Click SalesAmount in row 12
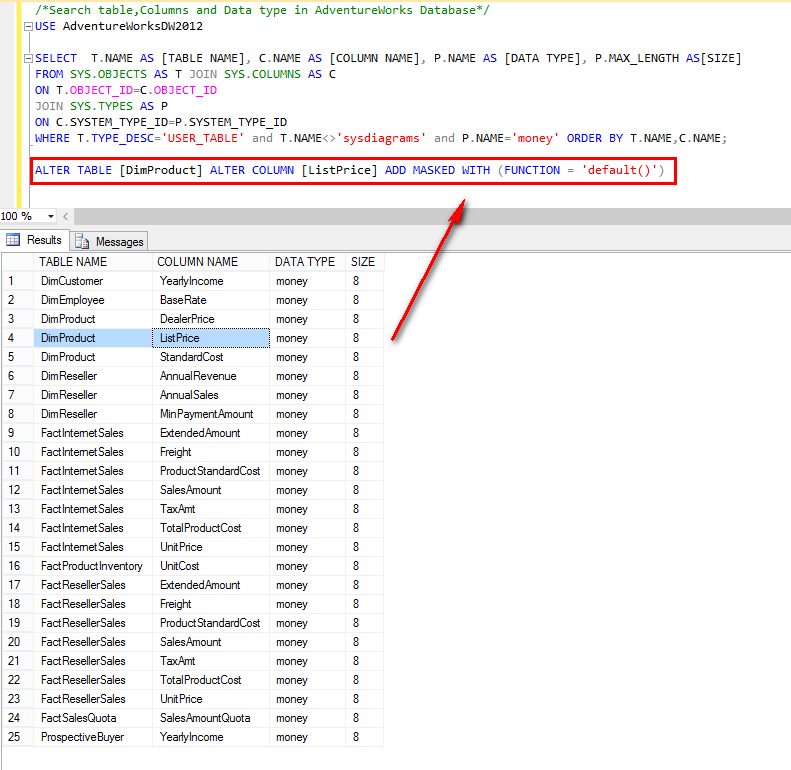791x770 pixels. coord(211,490)
